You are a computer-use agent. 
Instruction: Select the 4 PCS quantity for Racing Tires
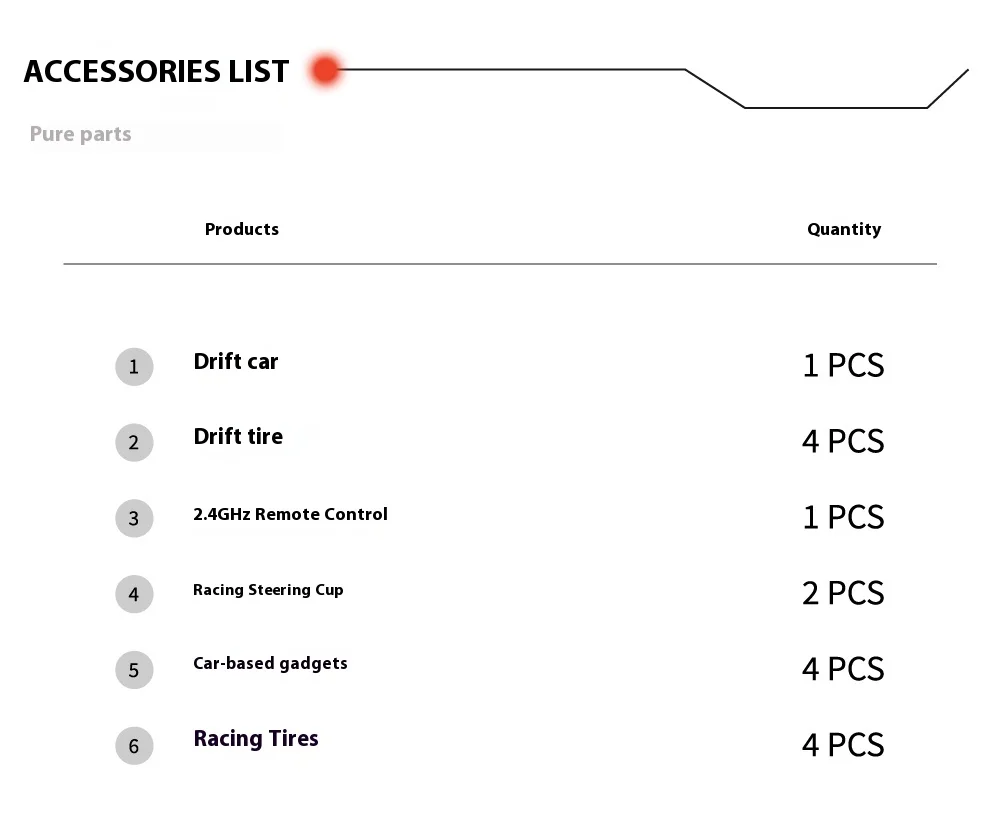843,745
